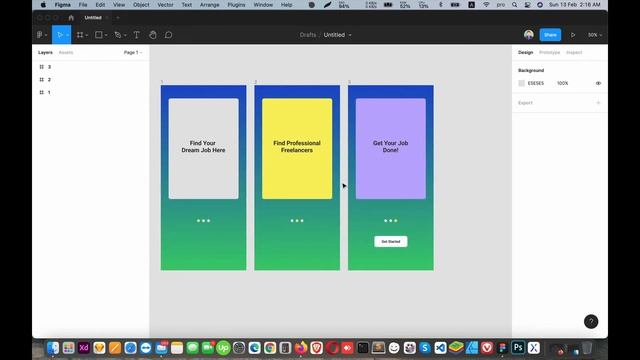Open the Figma main menu icon
Image resolution: width=640 pixels, height=360 pixels.
tap(40, 35)
